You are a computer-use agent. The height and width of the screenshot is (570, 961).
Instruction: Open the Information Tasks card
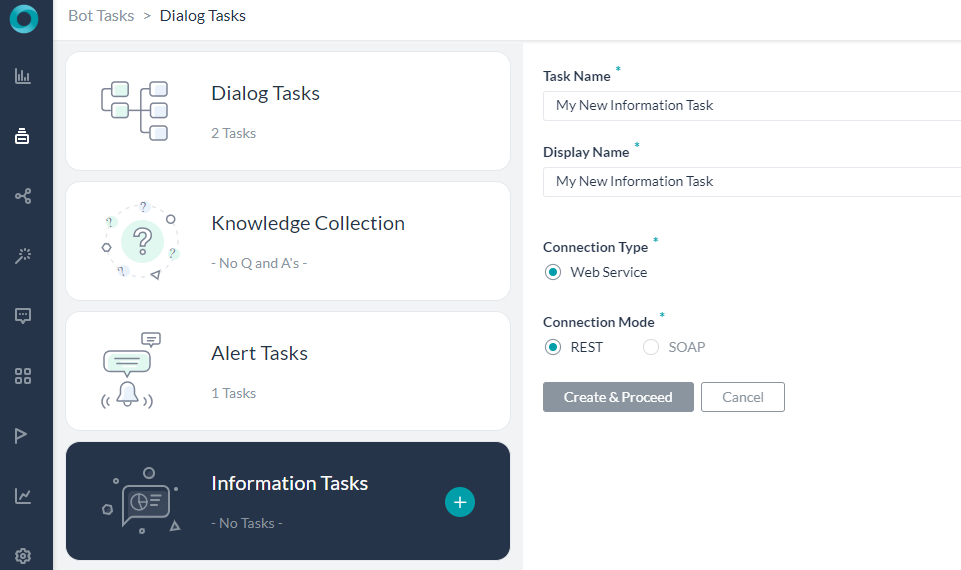pyautogui.click(x=288, y=501)
